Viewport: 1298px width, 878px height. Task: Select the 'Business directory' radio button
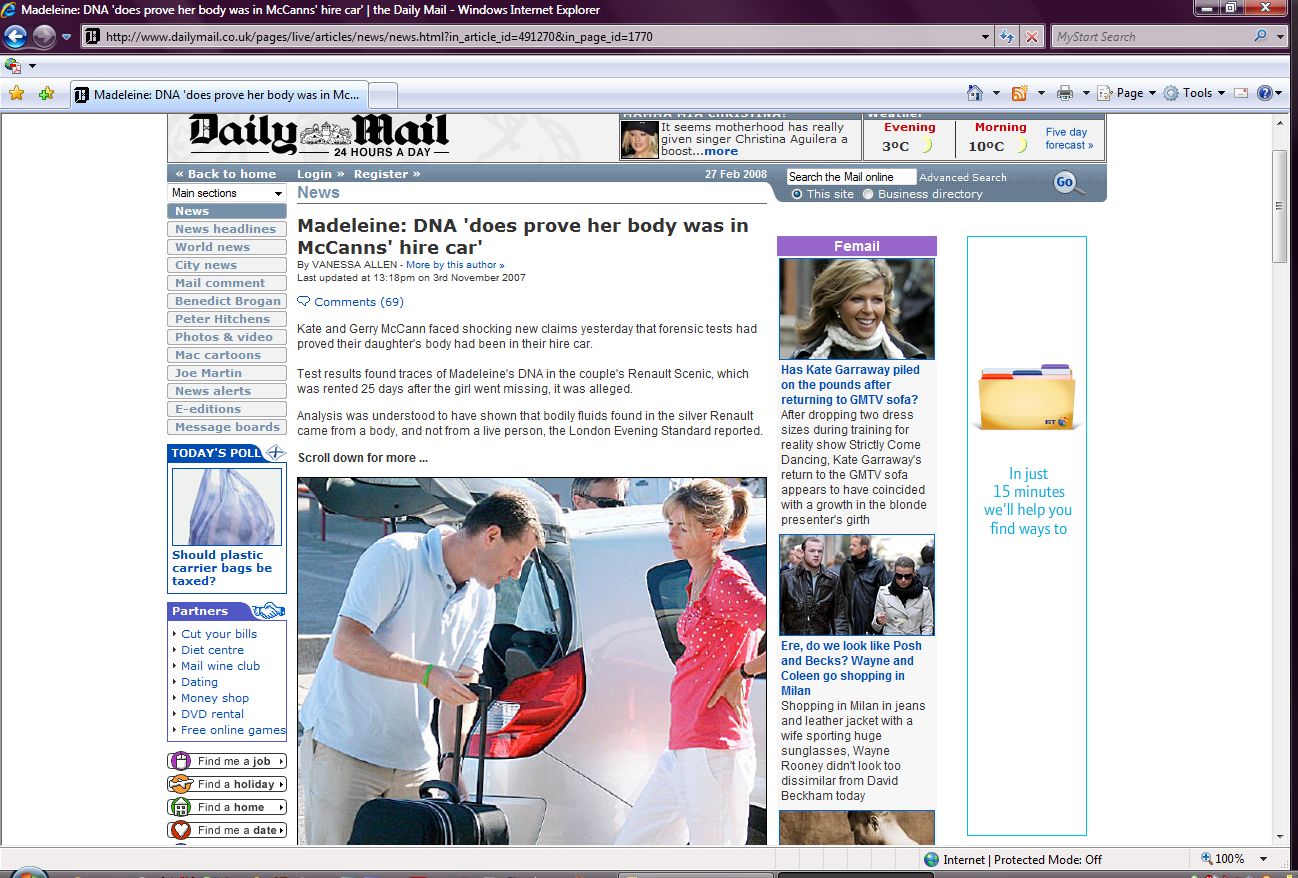point(867,194)
